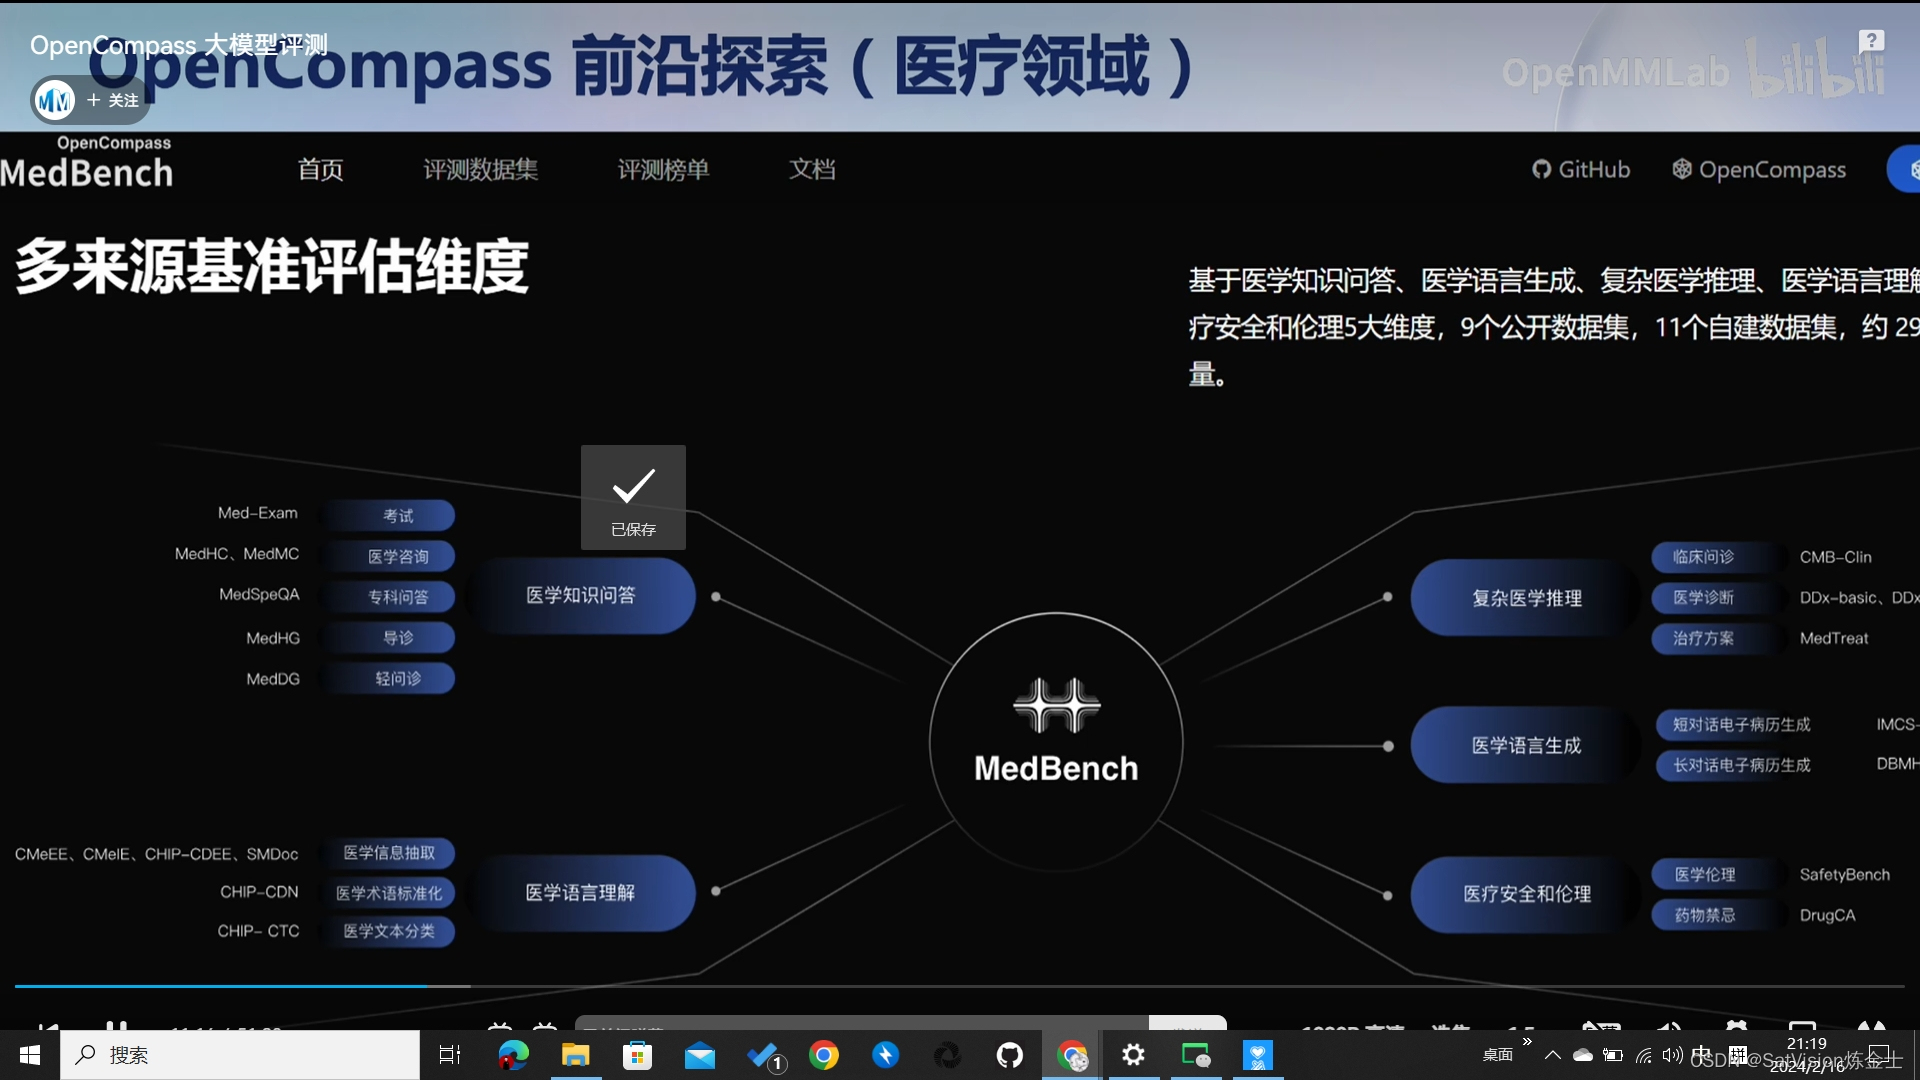Viewport: 1920px width, 1080px height.
Task: Open the OneDrive cloud tray icon
Action: (1582, 1055)
